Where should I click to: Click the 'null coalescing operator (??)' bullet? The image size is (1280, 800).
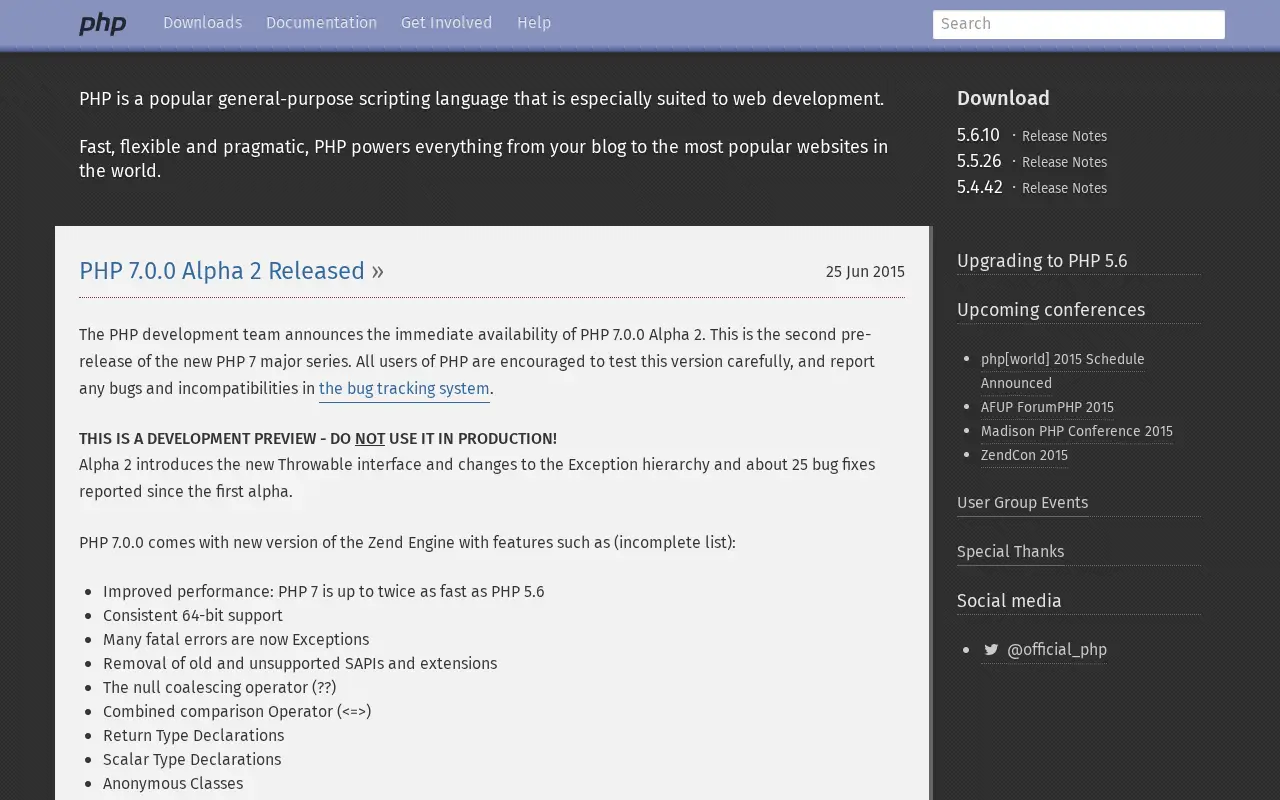[x=220, y=688]
